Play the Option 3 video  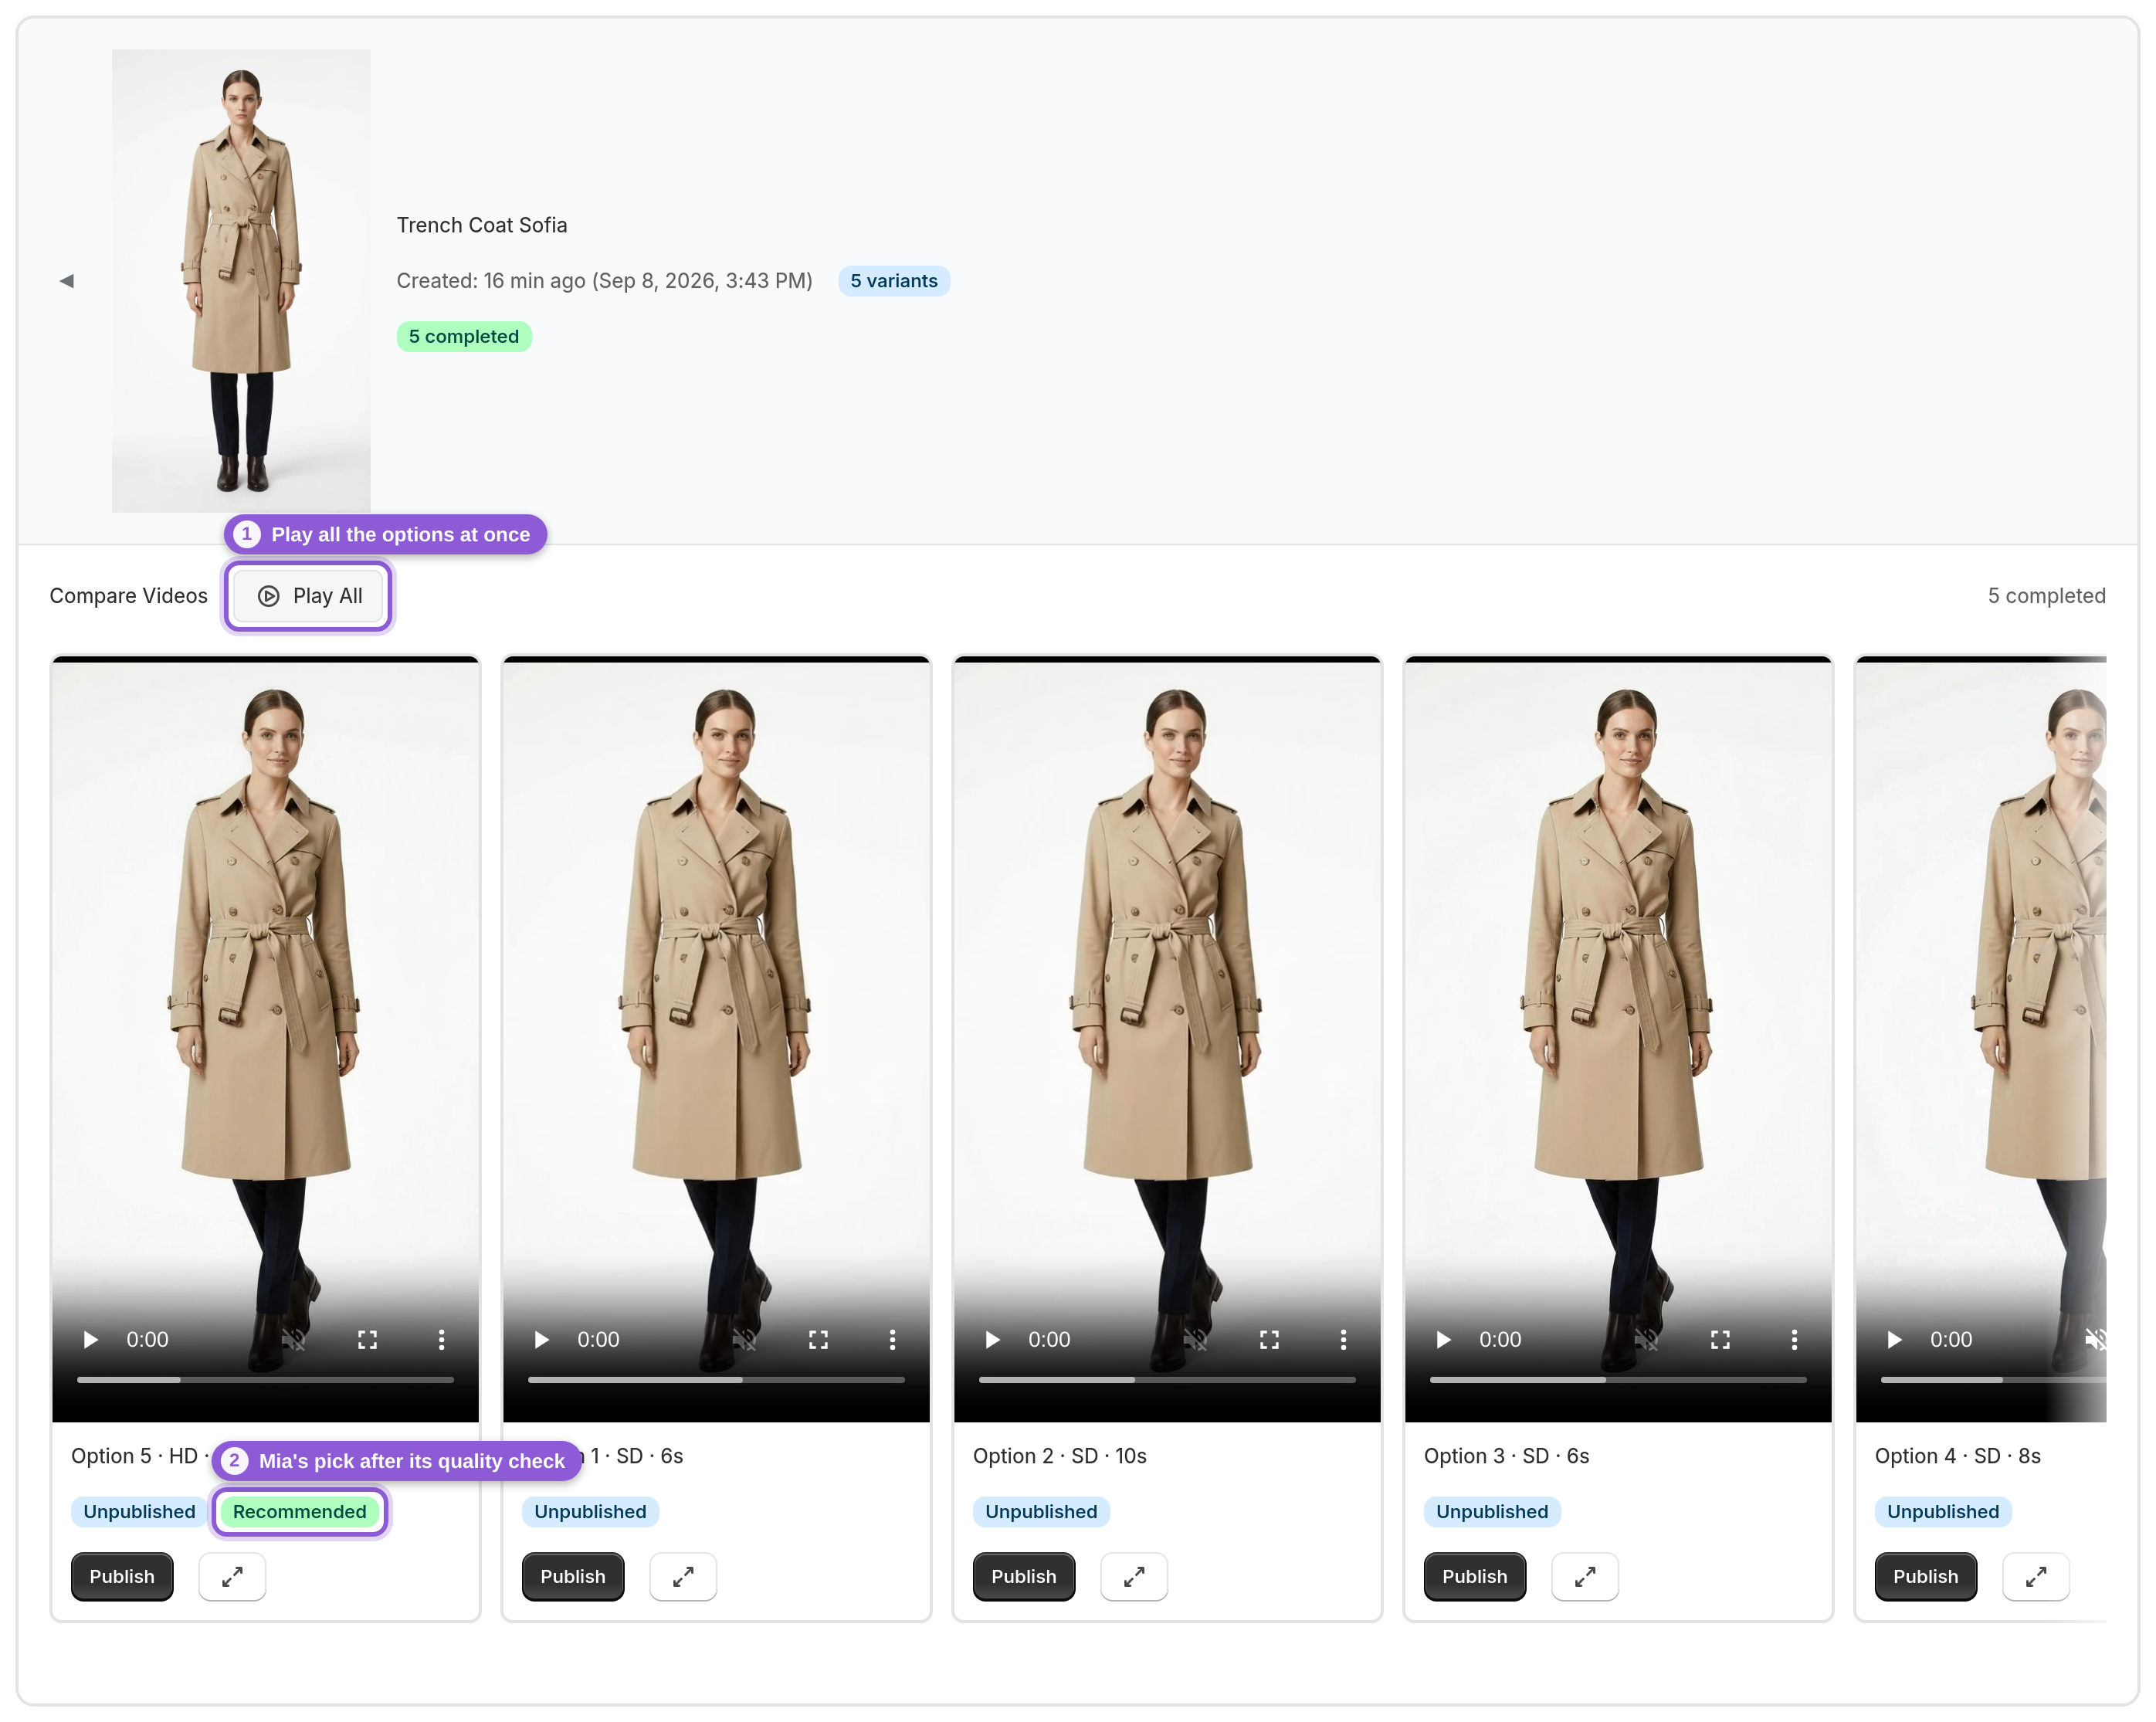(1444, 1339)
